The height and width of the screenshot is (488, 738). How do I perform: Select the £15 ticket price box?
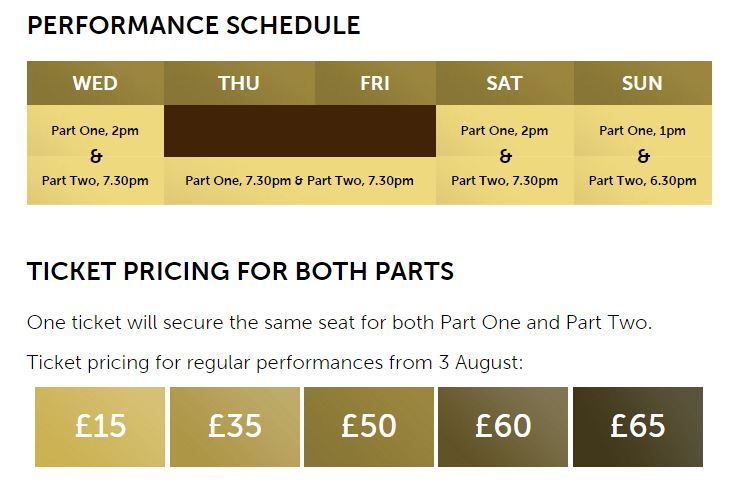pyautogui.click(x=100, y=427)
